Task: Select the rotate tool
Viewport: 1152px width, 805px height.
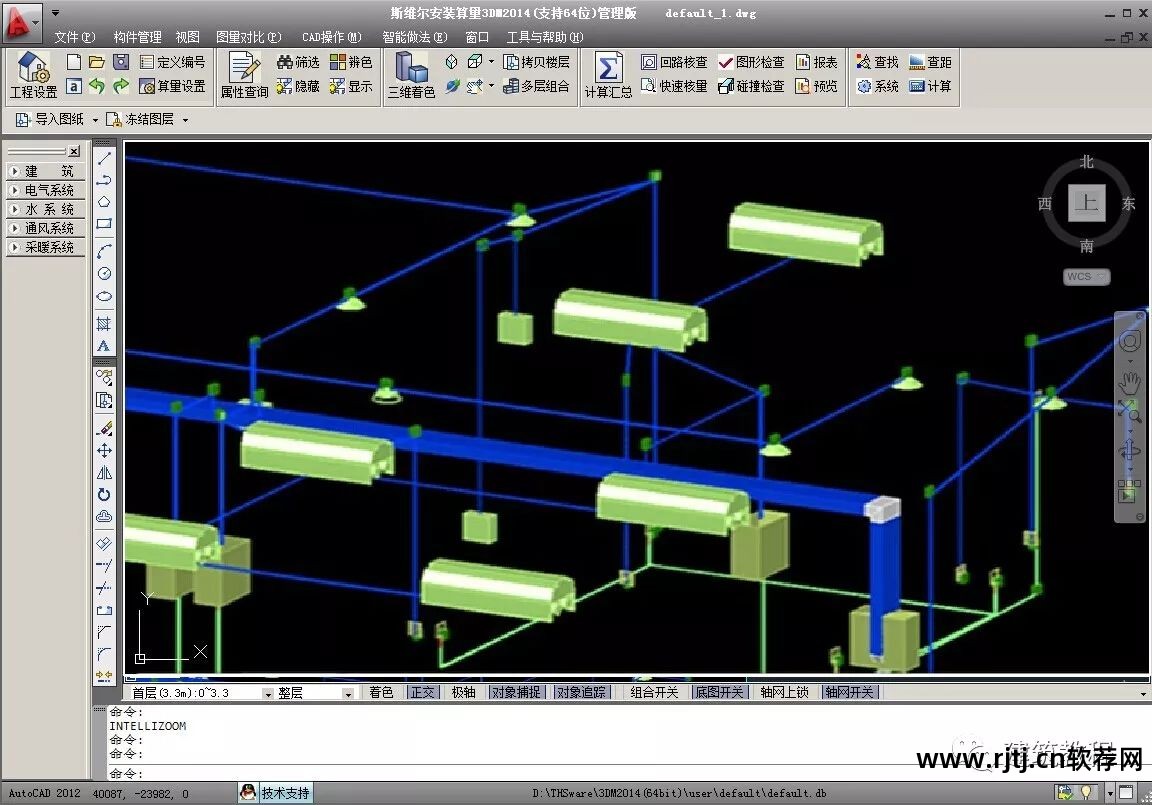Action: [x=104, y=495]
